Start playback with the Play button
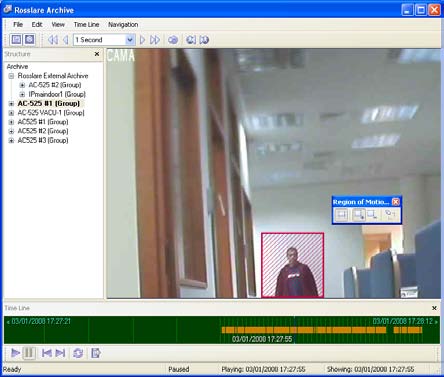444x377 pixels. pos(15,353)
